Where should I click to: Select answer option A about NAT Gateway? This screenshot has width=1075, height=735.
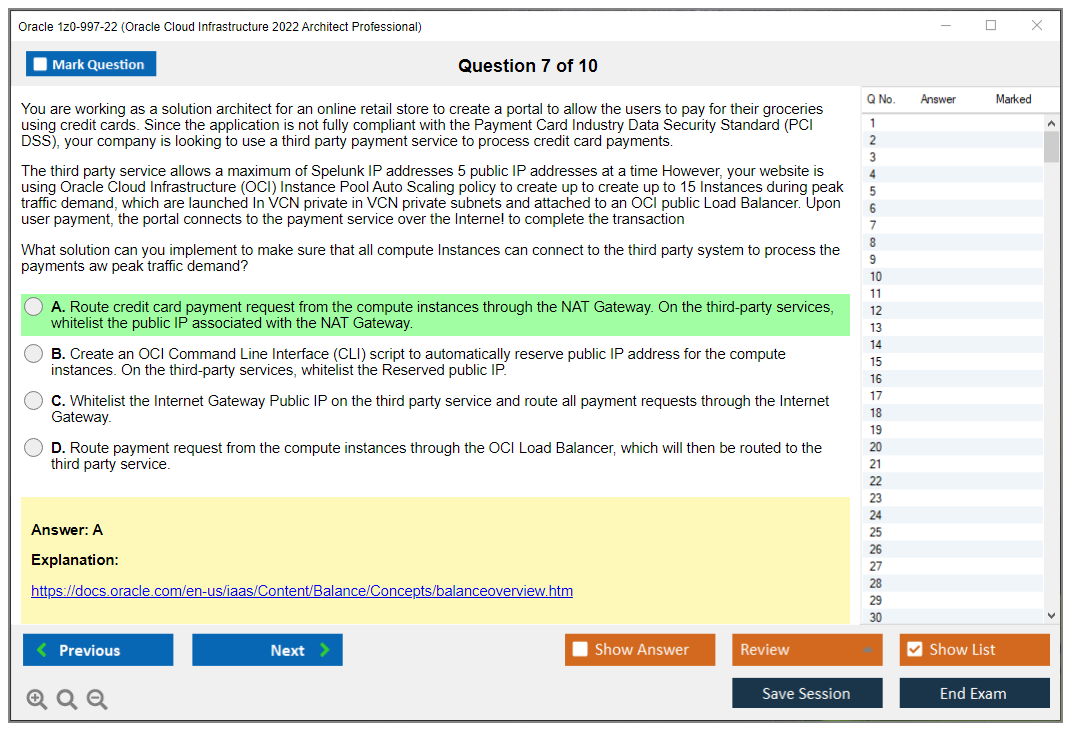34,307
